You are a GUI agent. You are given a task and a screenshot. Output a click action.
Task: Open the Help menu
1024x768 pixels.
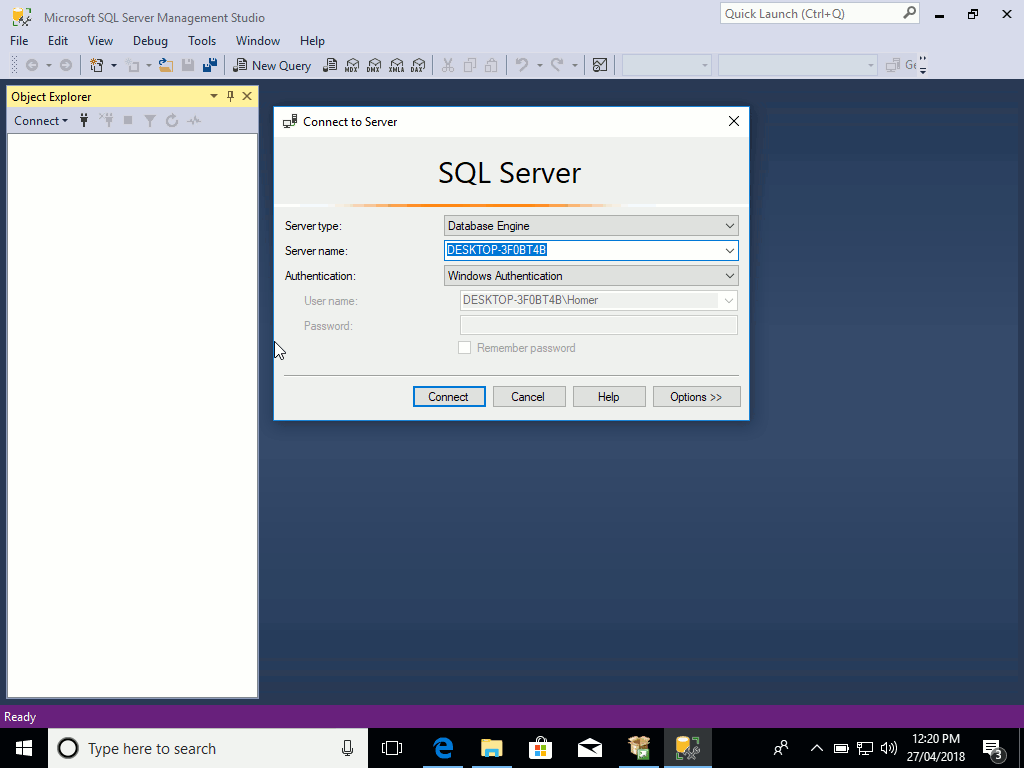(312, 40)
